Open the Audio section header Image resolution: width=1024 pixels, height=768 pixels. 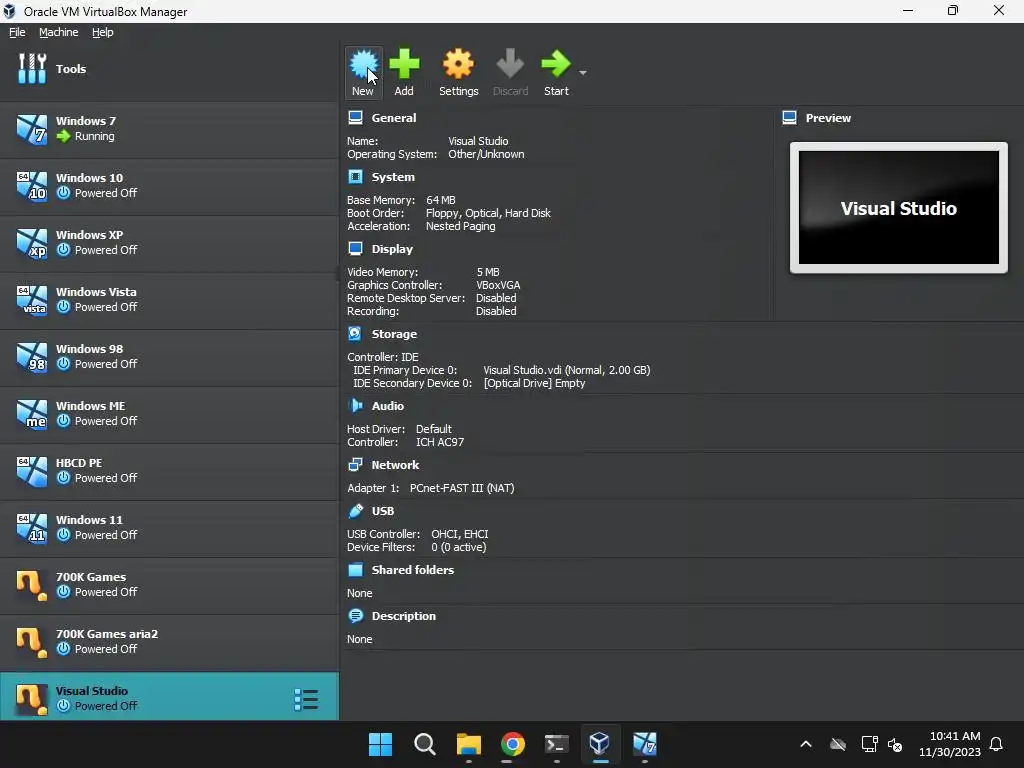tap(387, 406)
